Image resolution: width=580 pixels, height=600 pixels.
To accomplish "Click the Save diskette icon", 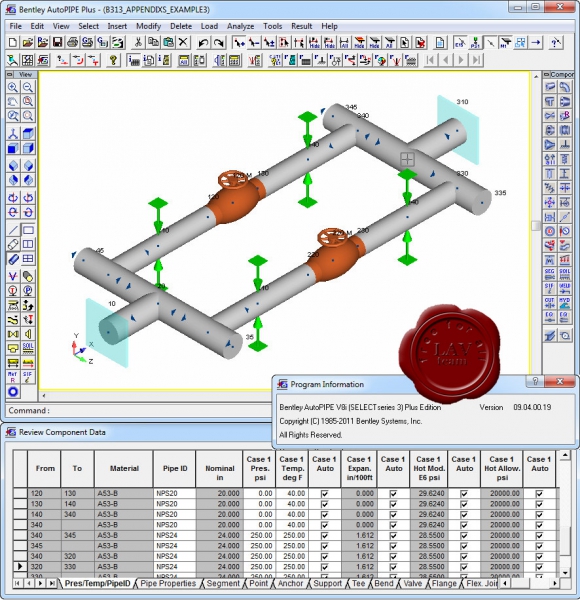I will tap(57, 42).
